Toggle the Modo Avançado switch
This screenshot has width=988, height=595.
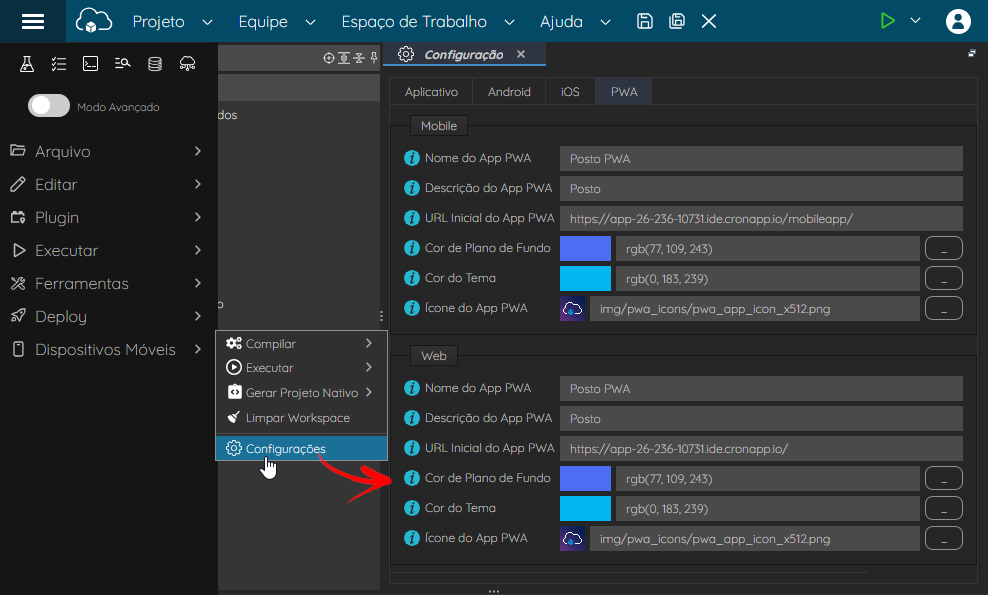pyautogui.click(x=49, y=106)
